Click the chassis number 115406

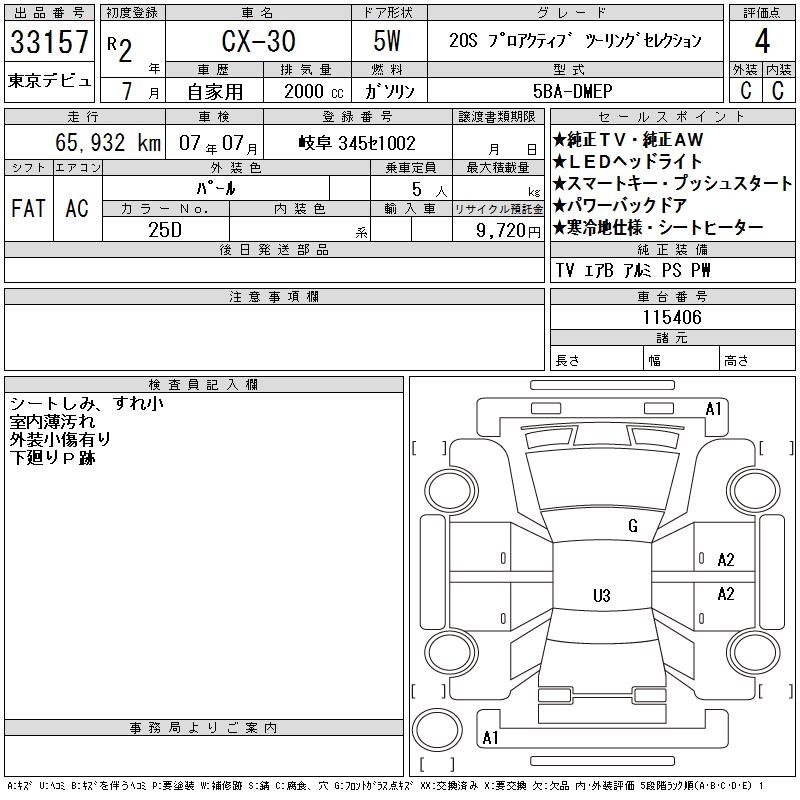[x=671, y=318]
